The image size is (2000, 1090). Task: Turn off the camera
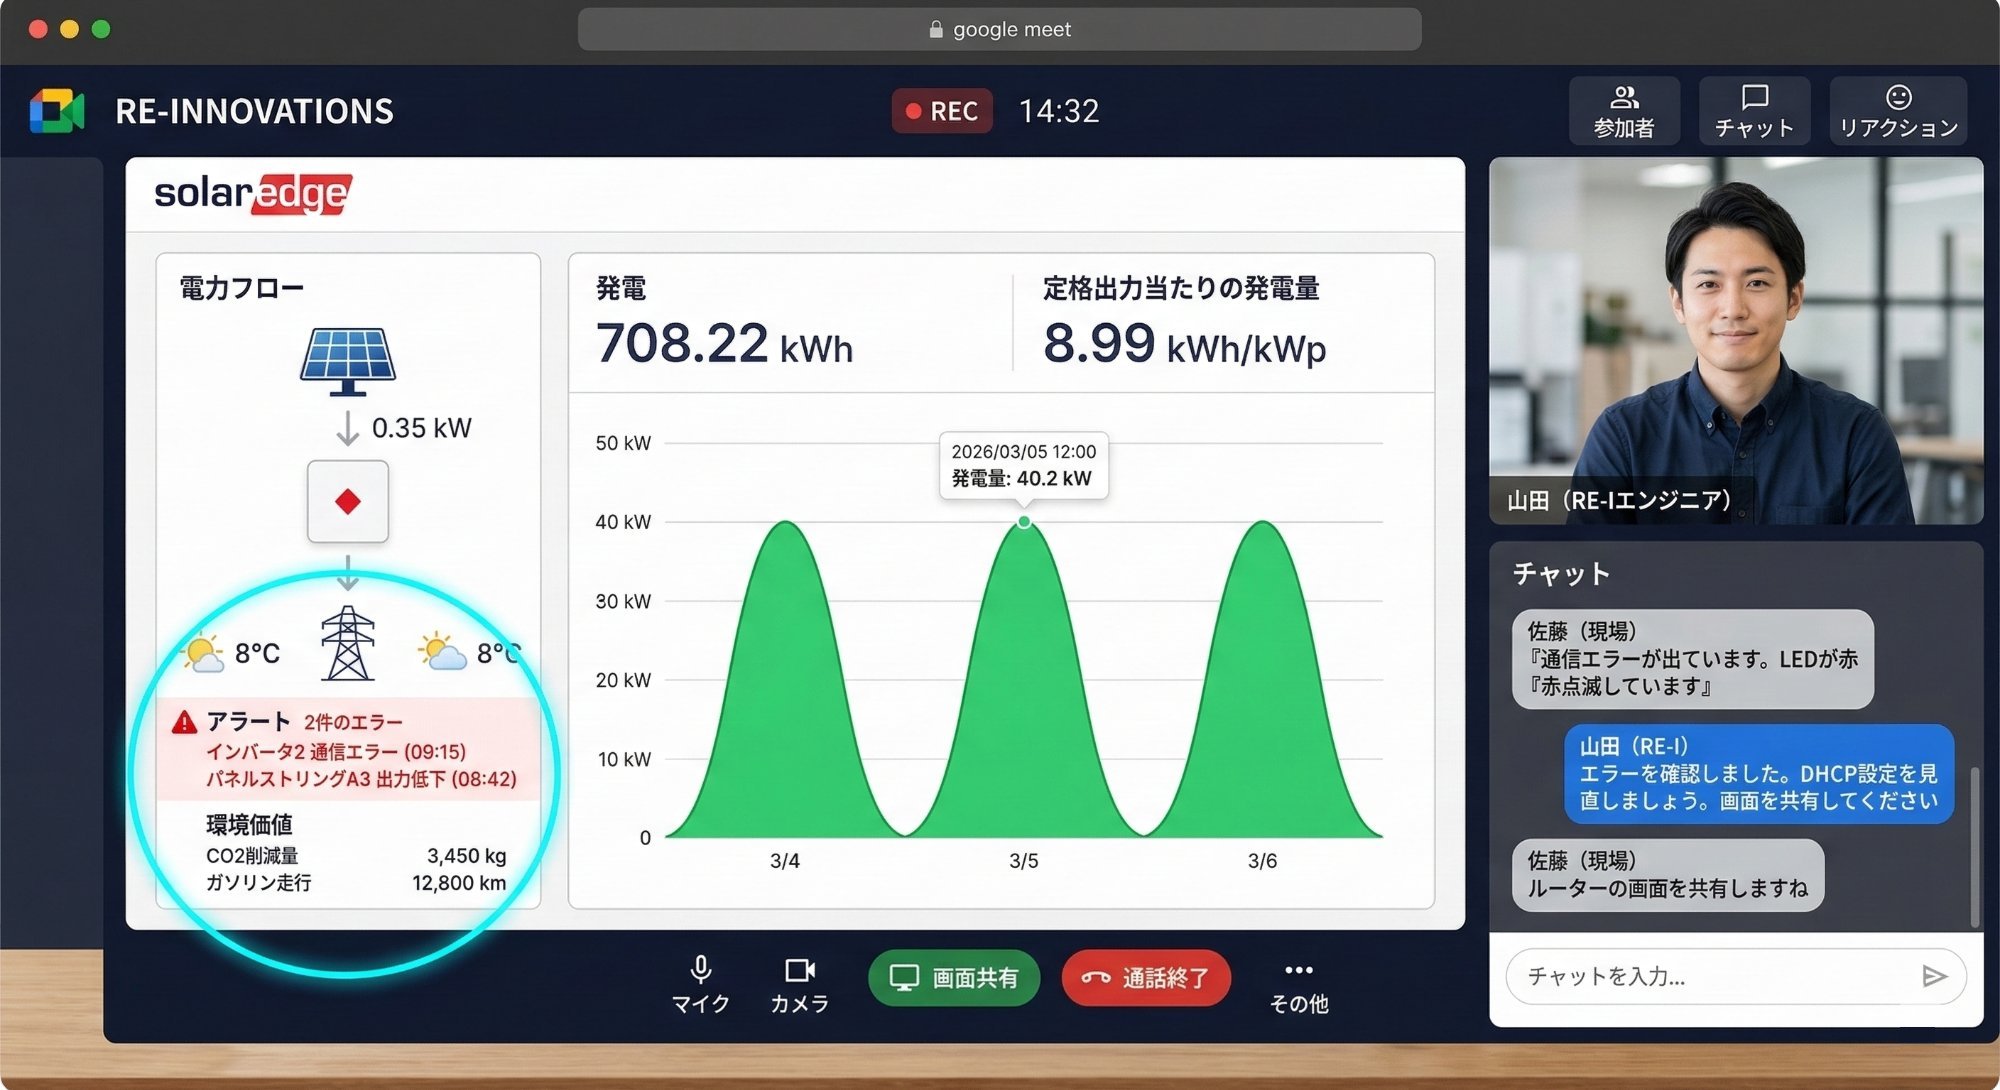(799, 978)
